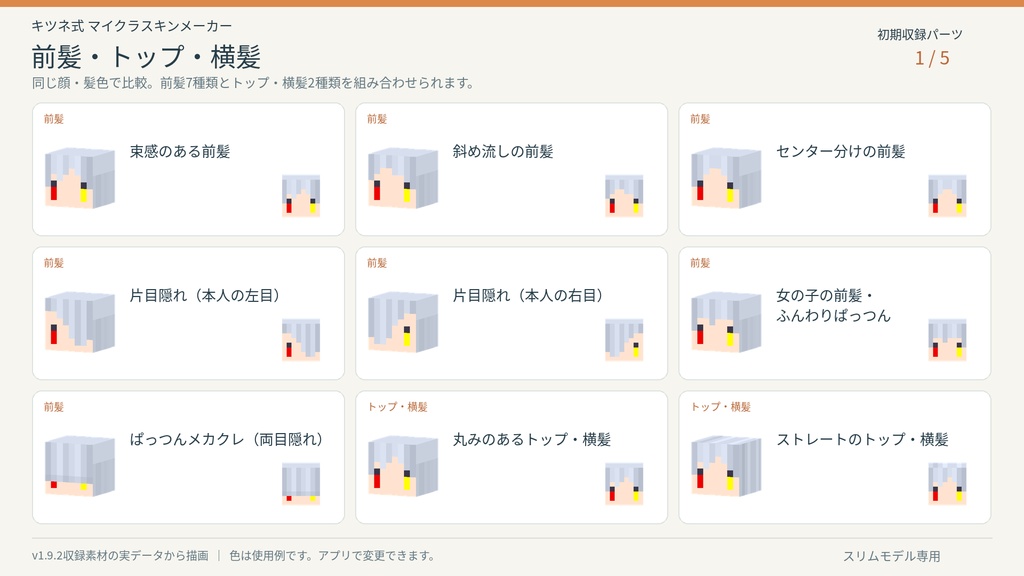Screen dimensions: 1024x576
Task: Click the 3D head preview for 丸みのあるトップ・横髪
Action: pyautogui.click(x=403, y=466)
